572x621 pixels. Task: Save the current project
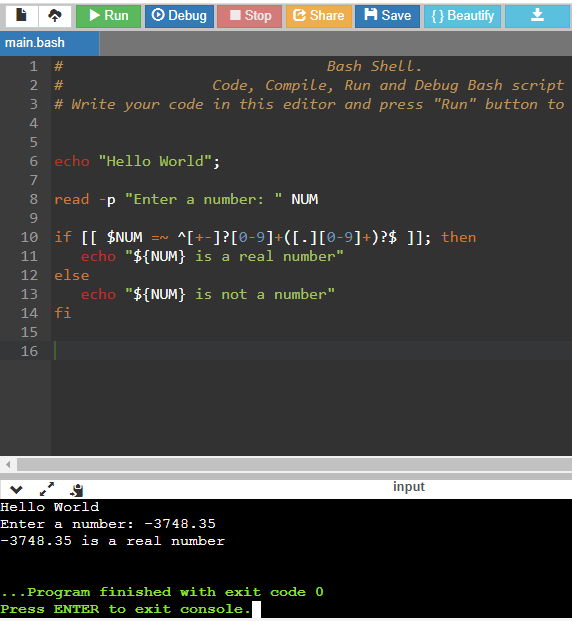(x=387, y=16)
